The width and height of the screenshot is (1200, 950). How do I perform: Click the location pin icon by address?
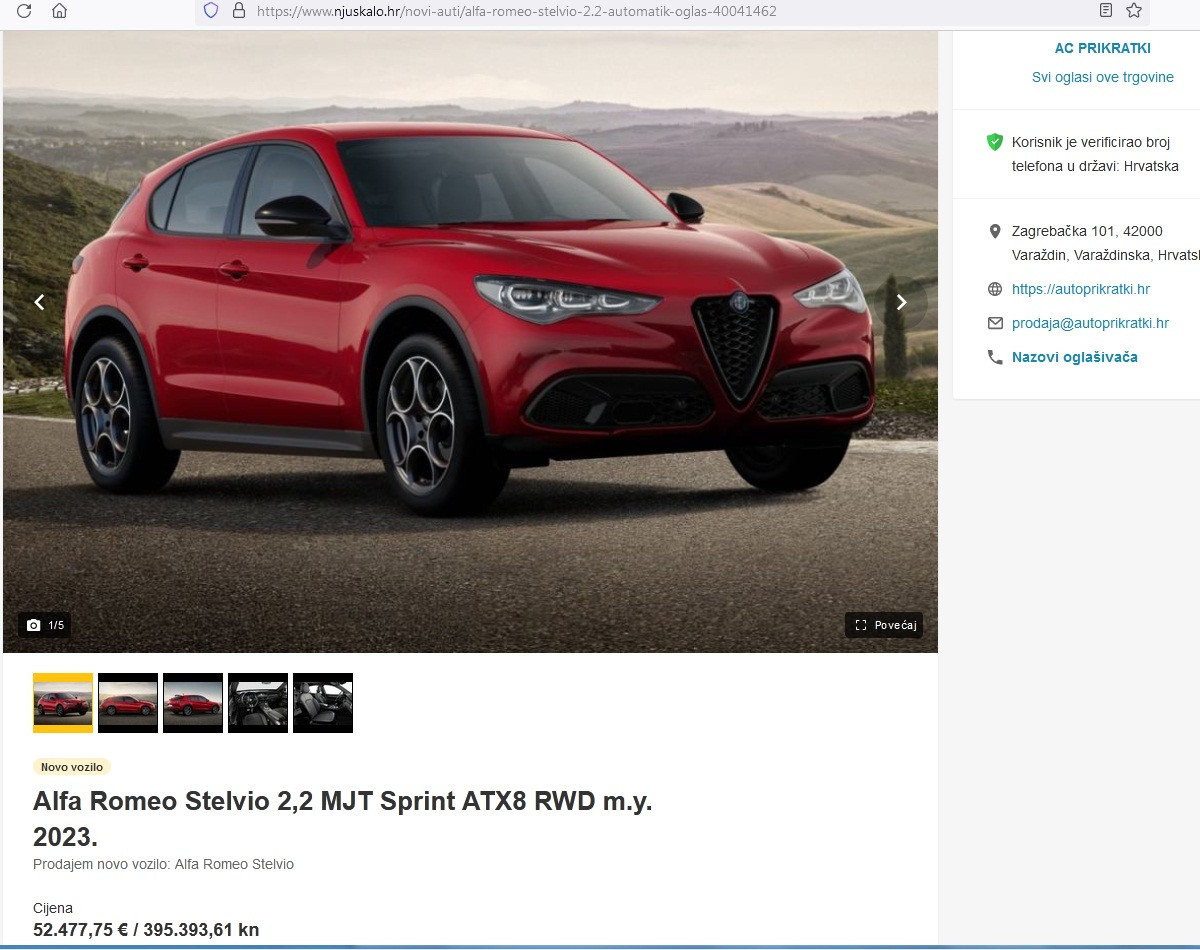coord(994,232)
